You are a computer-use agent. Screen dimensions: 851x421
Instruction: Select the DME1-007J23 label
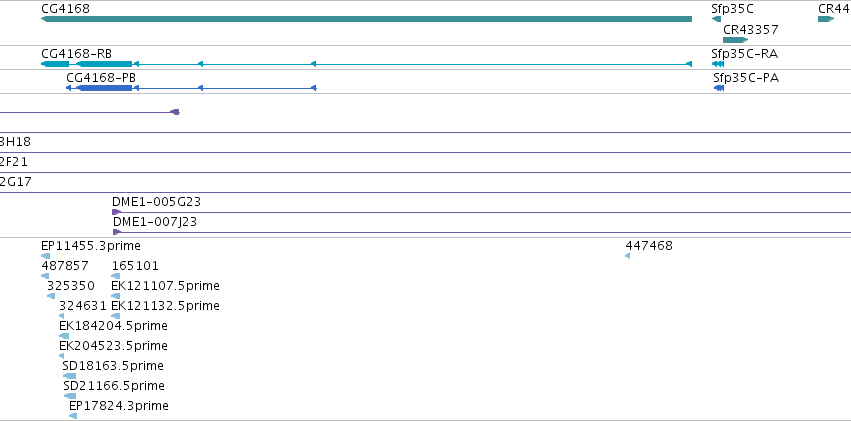point(155,222)
